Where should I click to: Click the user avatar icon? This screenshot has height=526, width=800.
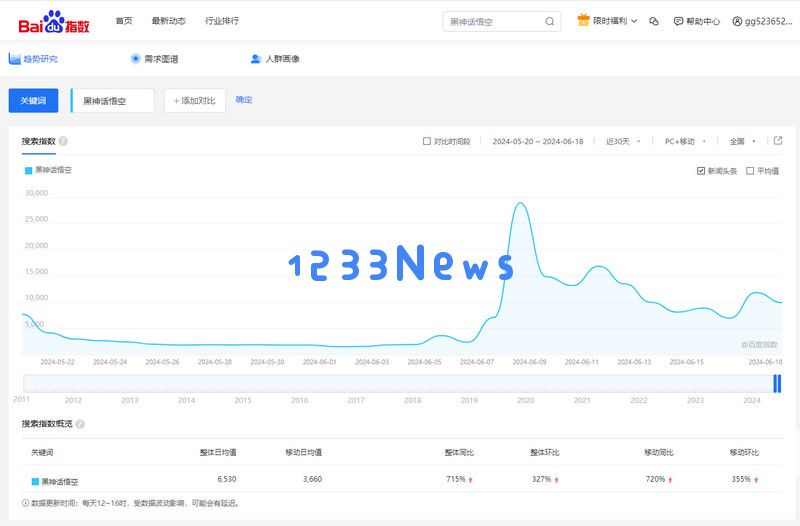tap(737, 21)
